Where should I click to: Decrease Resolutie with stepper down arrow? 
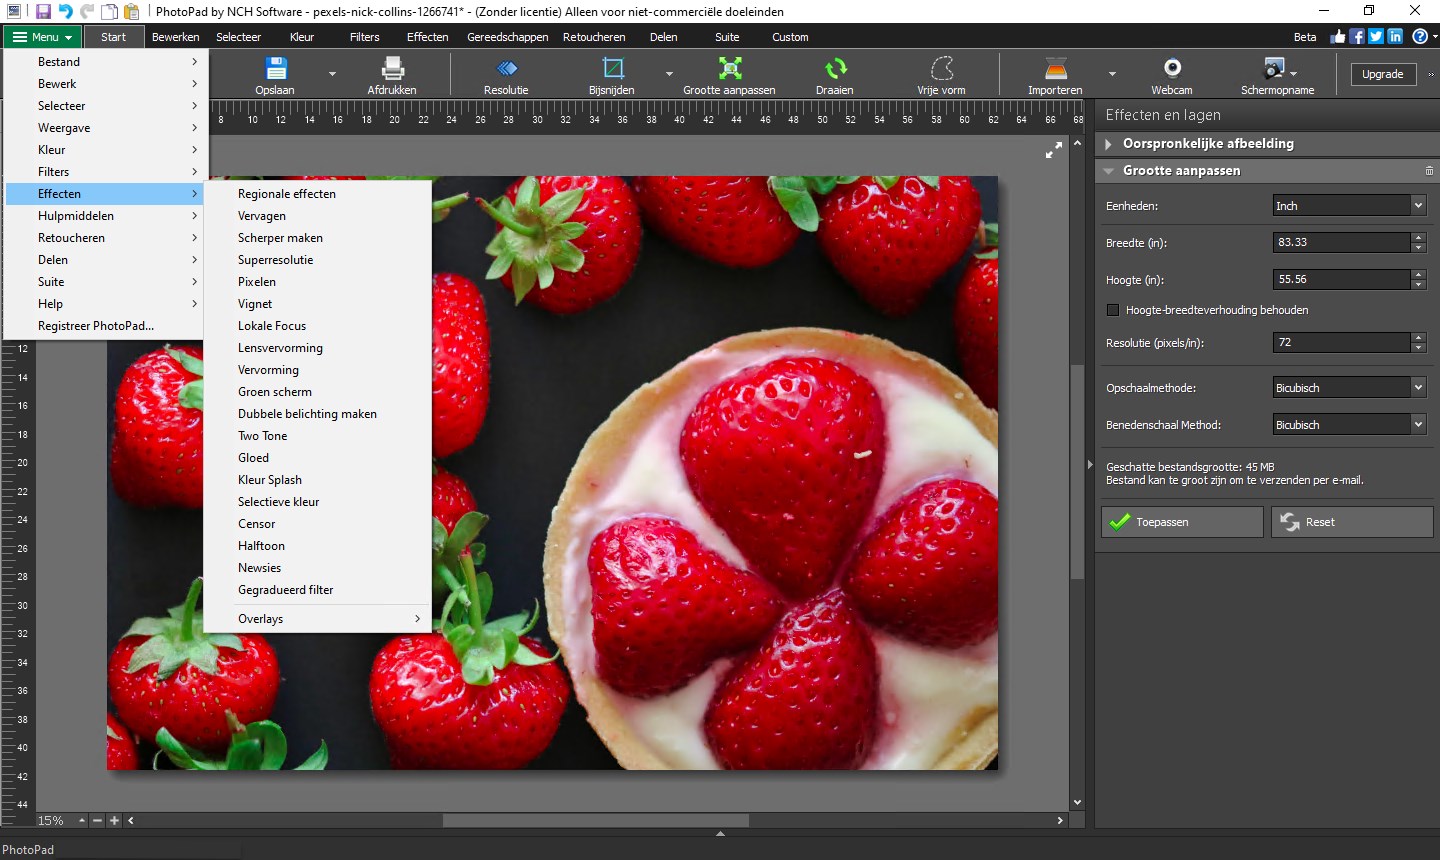point(1418,348)
